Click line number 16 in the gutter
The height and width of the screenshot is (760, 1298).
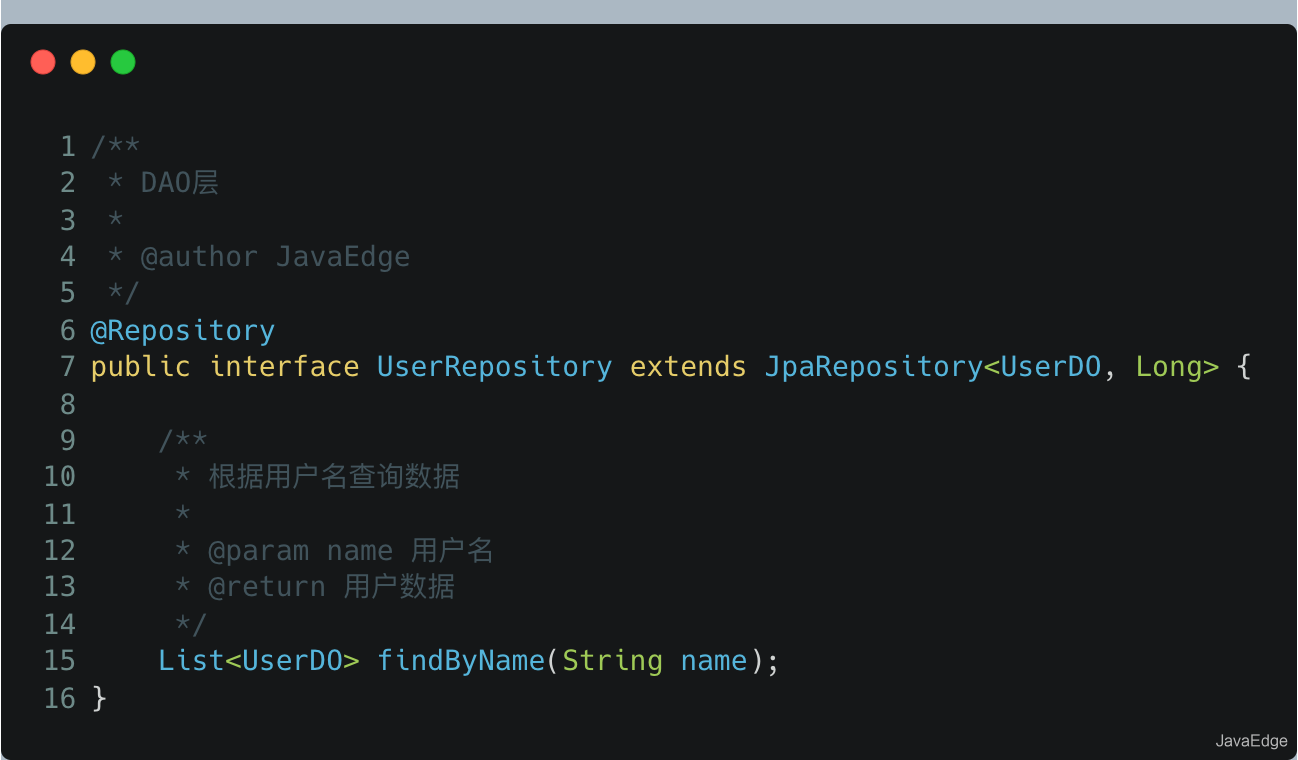[59, 698]
